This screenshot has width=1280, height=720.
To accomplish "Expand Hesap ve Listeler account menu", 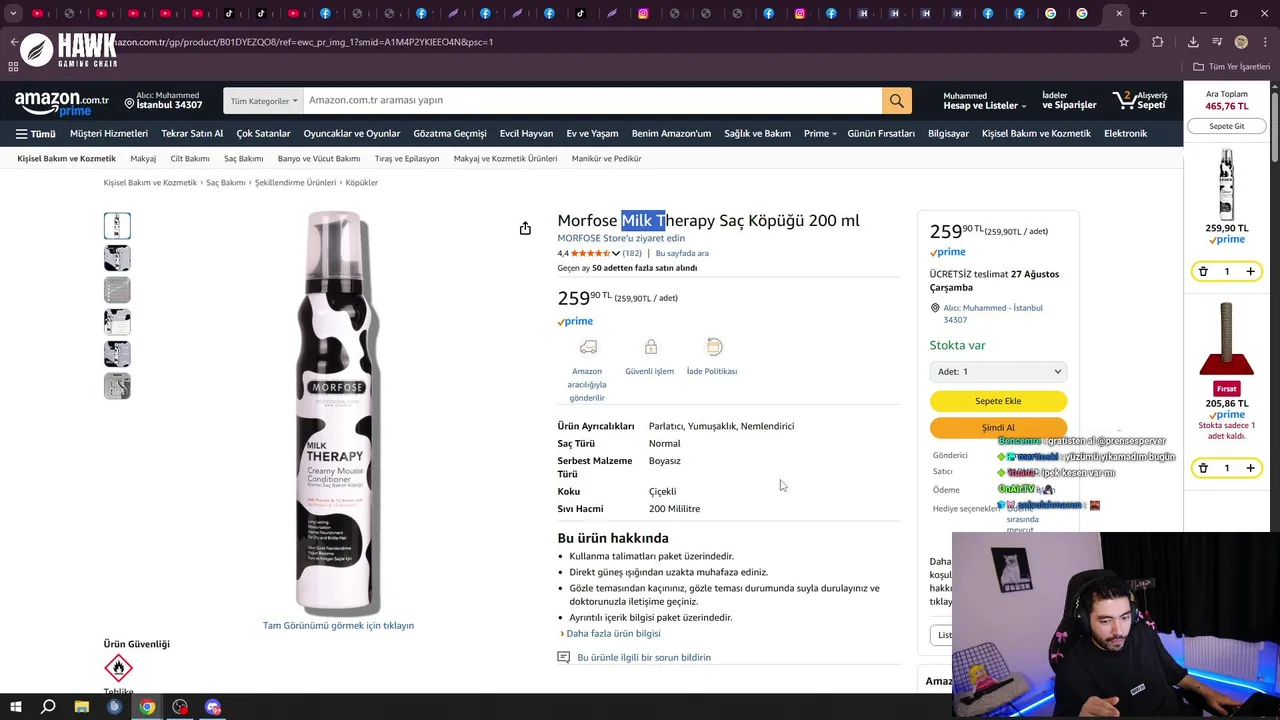I will coord(984,100).
